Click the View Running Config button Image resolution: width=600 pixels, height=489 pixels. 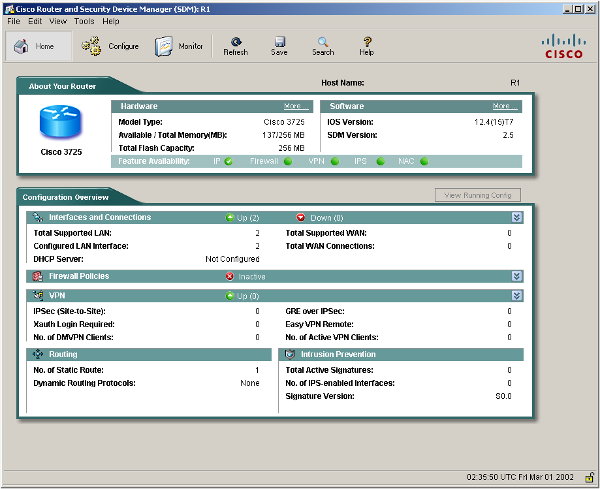[x=478, y=195]
